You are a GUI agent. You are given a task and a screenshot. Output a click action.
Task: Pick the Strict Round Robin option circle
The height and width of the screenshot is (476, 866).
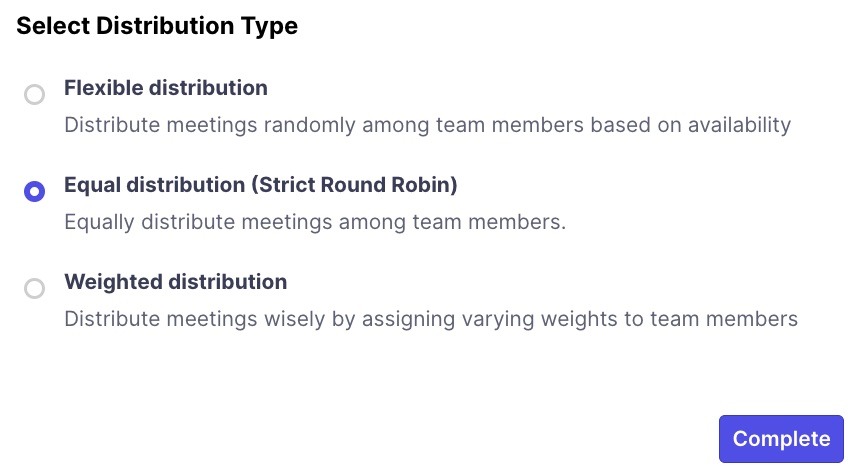click(34, 192)
